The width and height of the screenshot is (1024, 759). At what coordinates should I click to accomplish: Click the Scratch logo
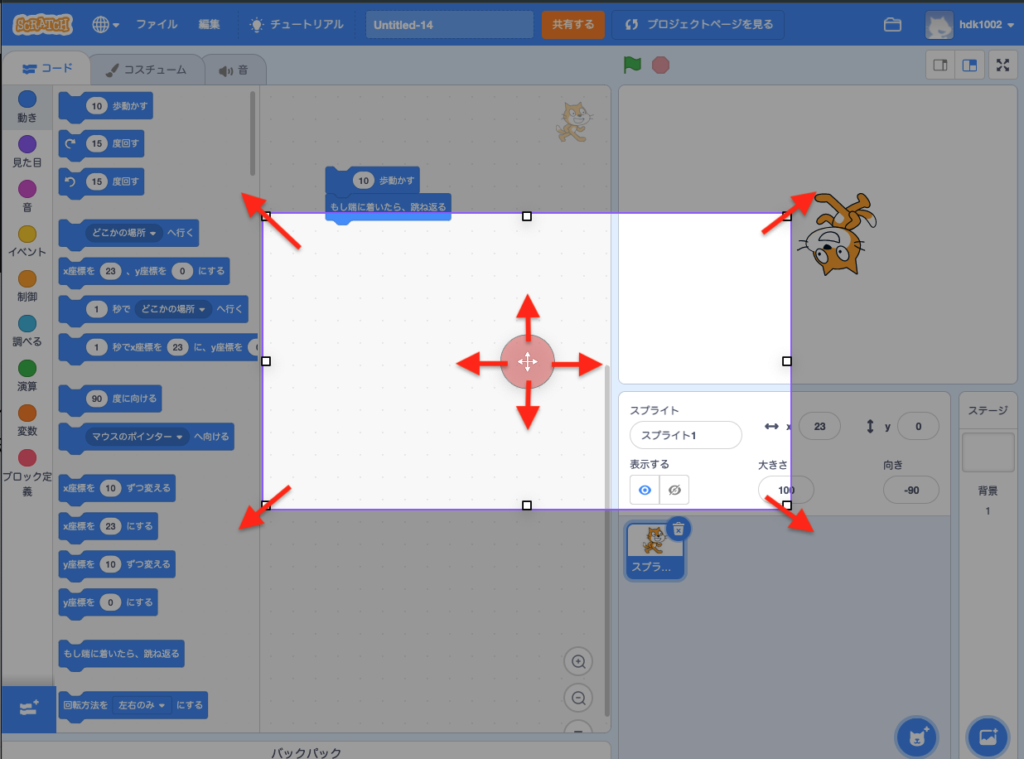point(42,25)
